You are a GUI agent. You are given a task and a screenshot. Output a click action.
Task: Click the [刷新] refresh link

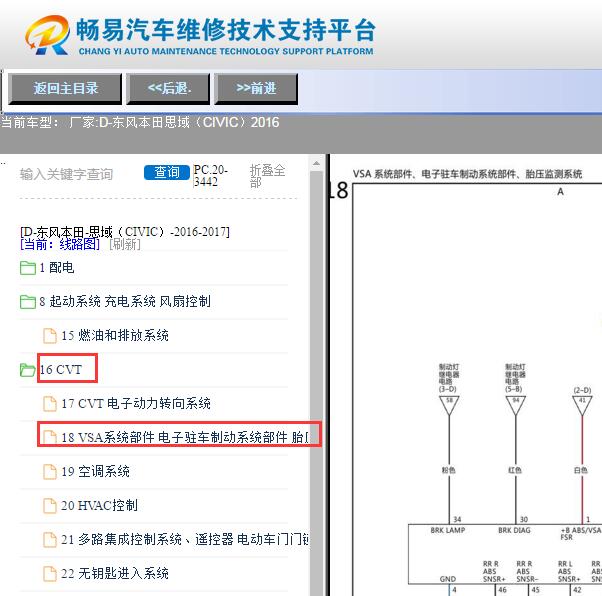(125, 244)
